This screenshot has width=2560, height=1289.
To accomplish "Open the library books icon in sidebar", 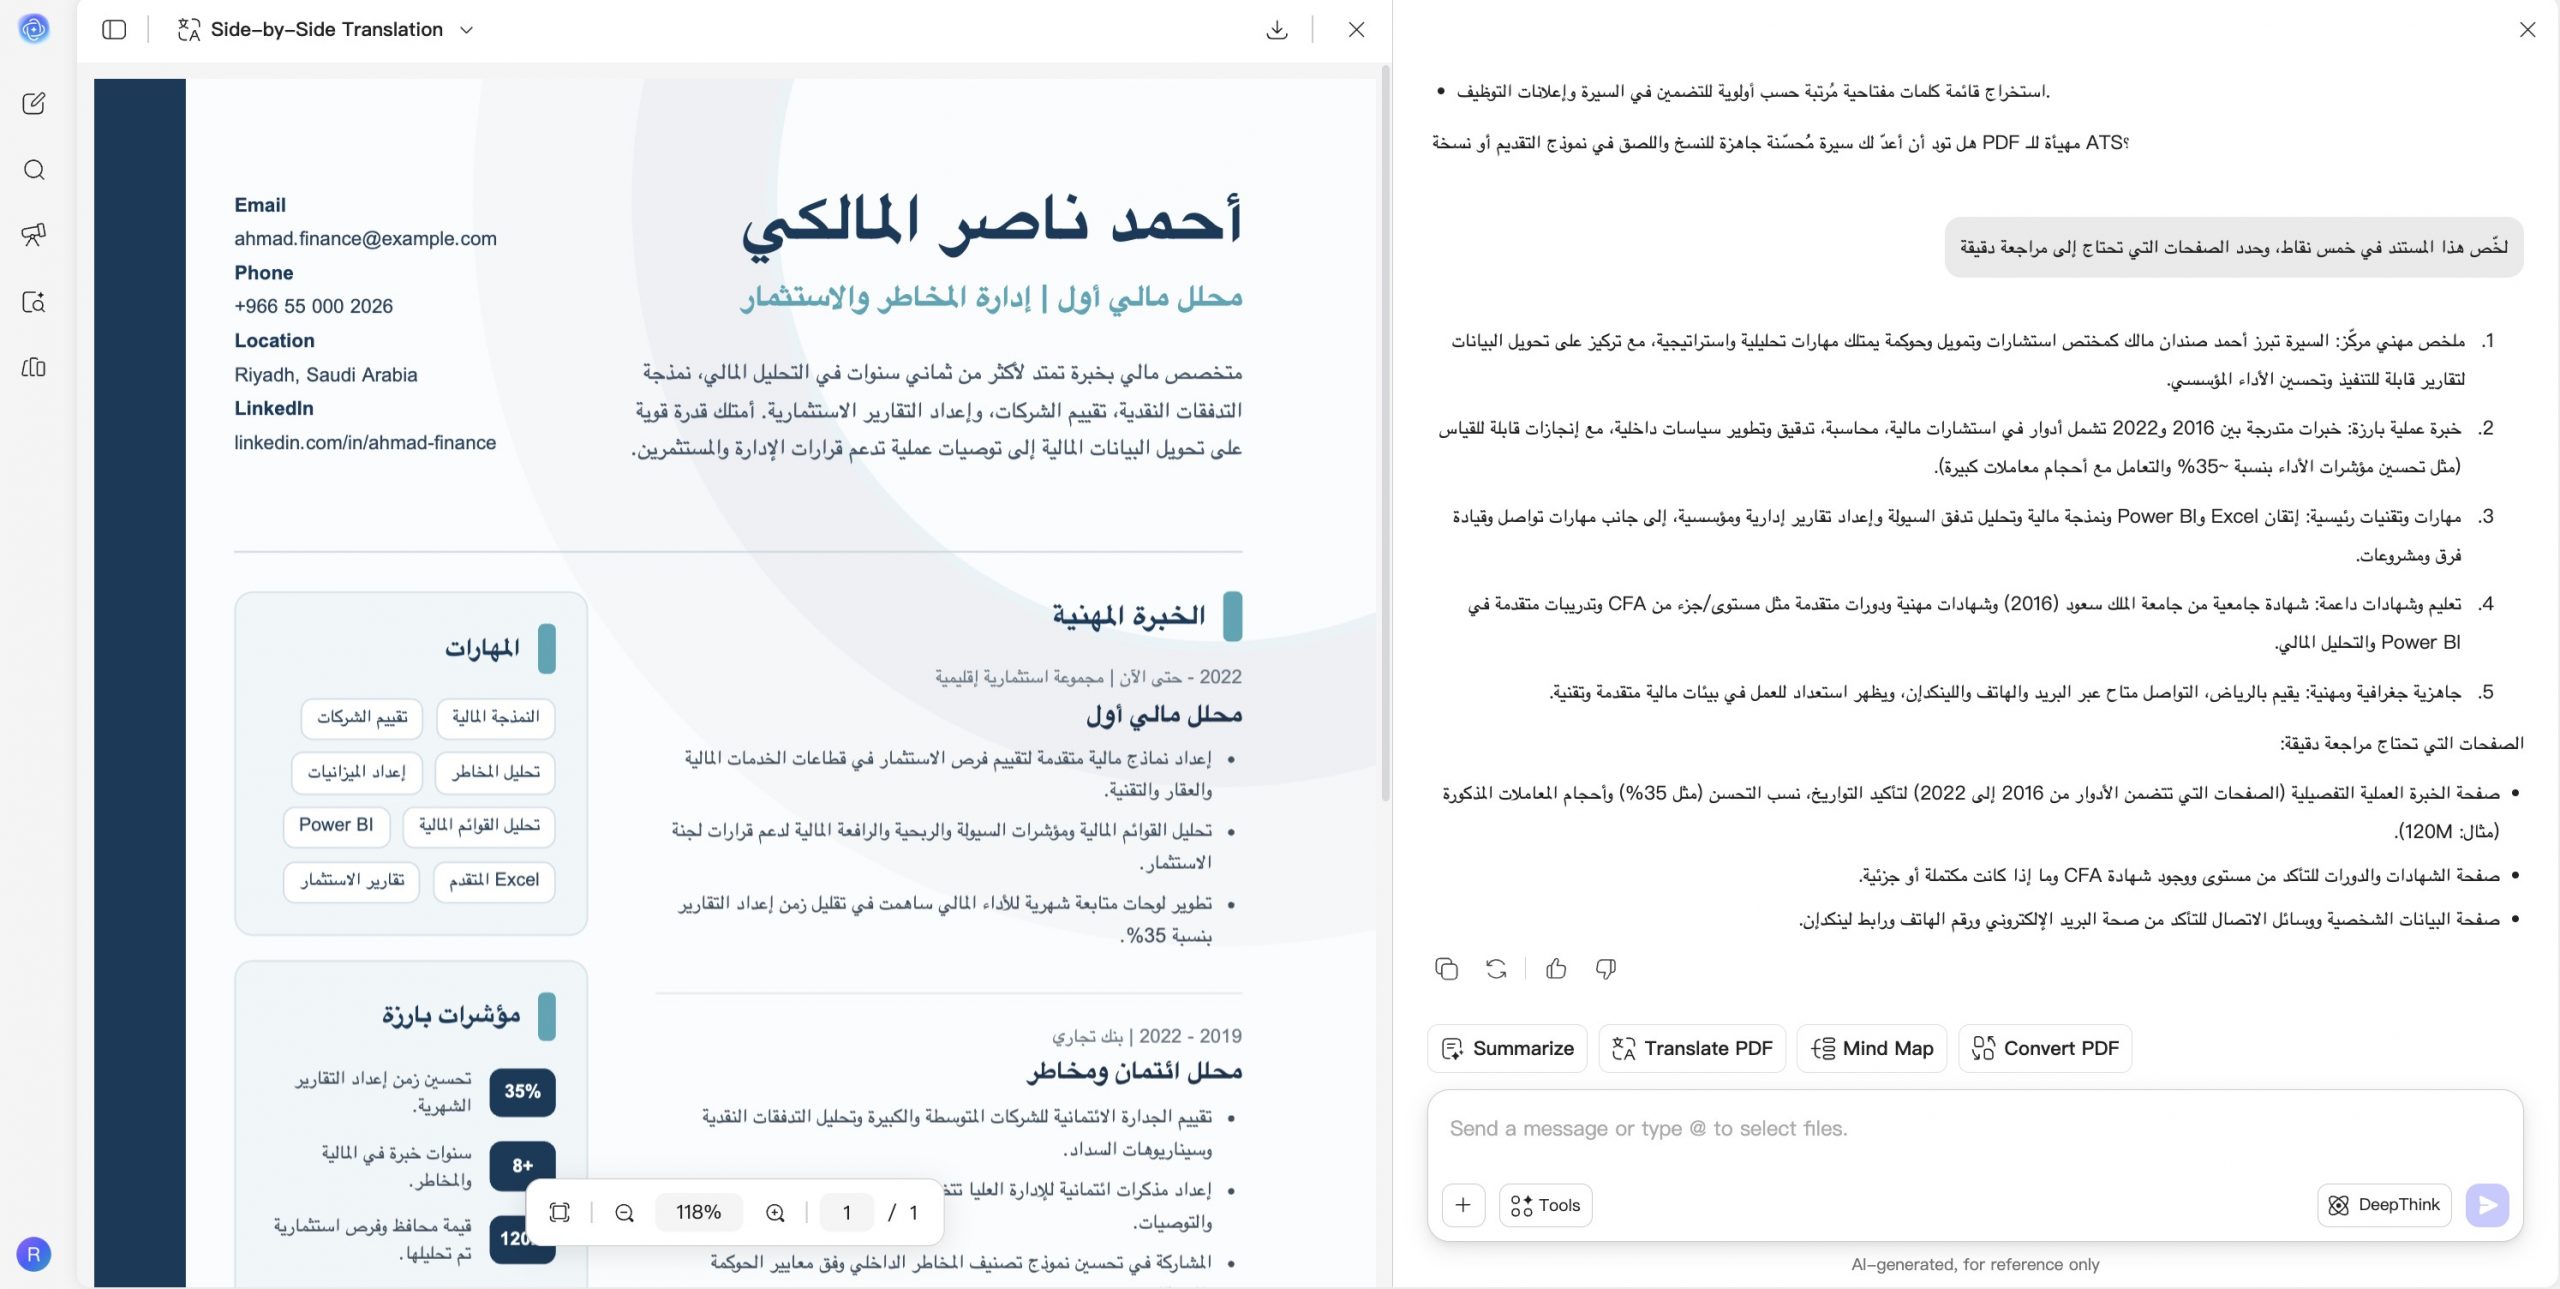I will pos(34,367).
